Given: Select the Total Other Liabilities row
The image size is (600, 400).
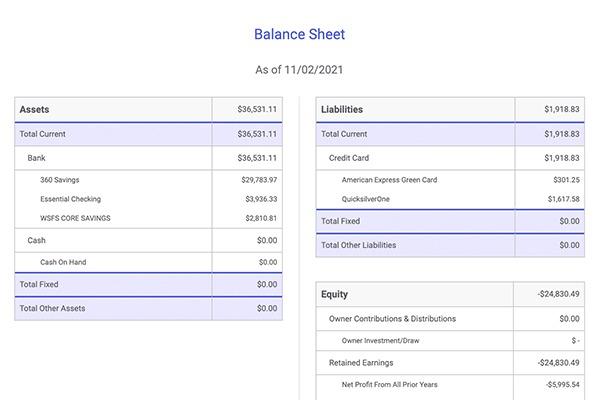Looking at the screenshot, I should [x=358, y=244].
